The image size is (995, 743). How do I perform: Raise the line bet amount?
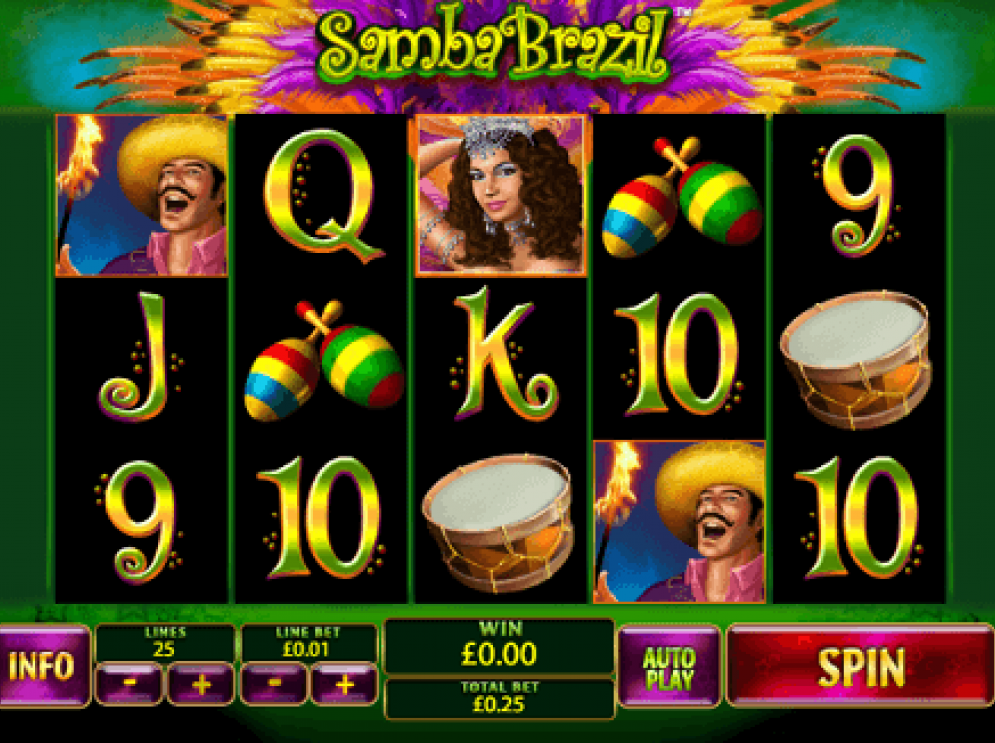(345, 684)
